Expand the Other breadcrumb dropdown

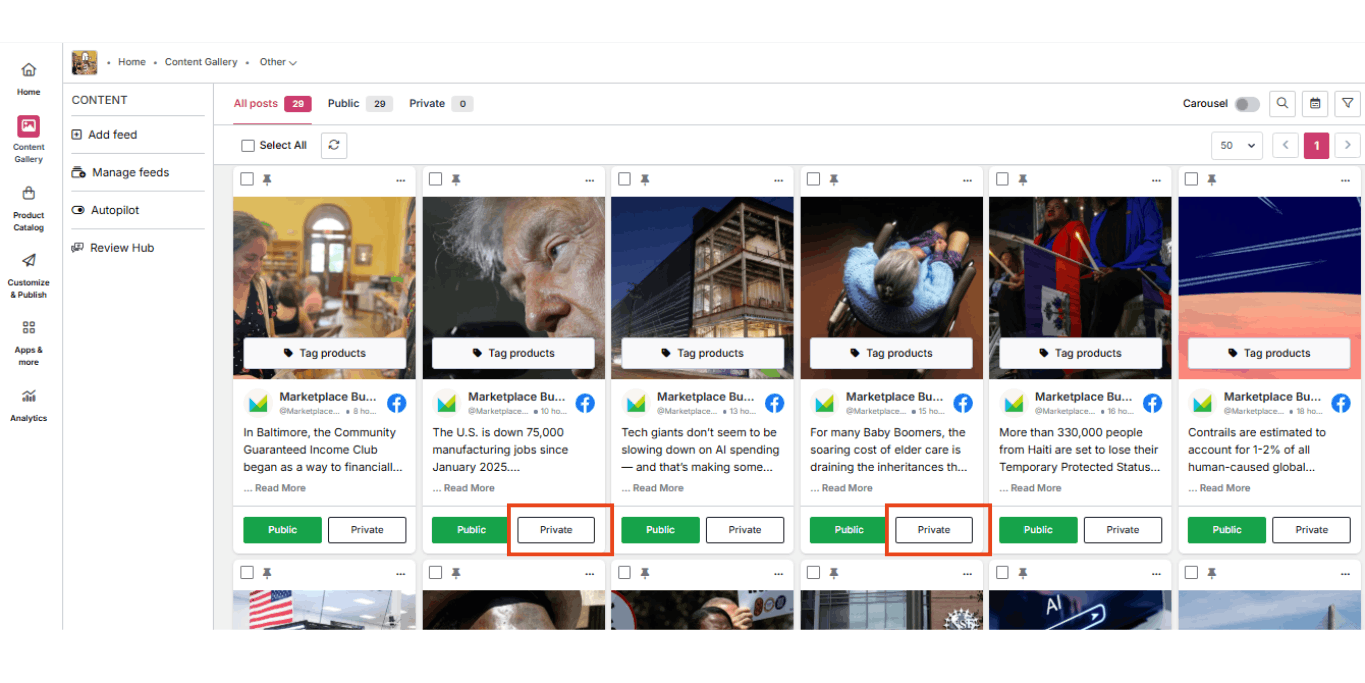[278, 62]
